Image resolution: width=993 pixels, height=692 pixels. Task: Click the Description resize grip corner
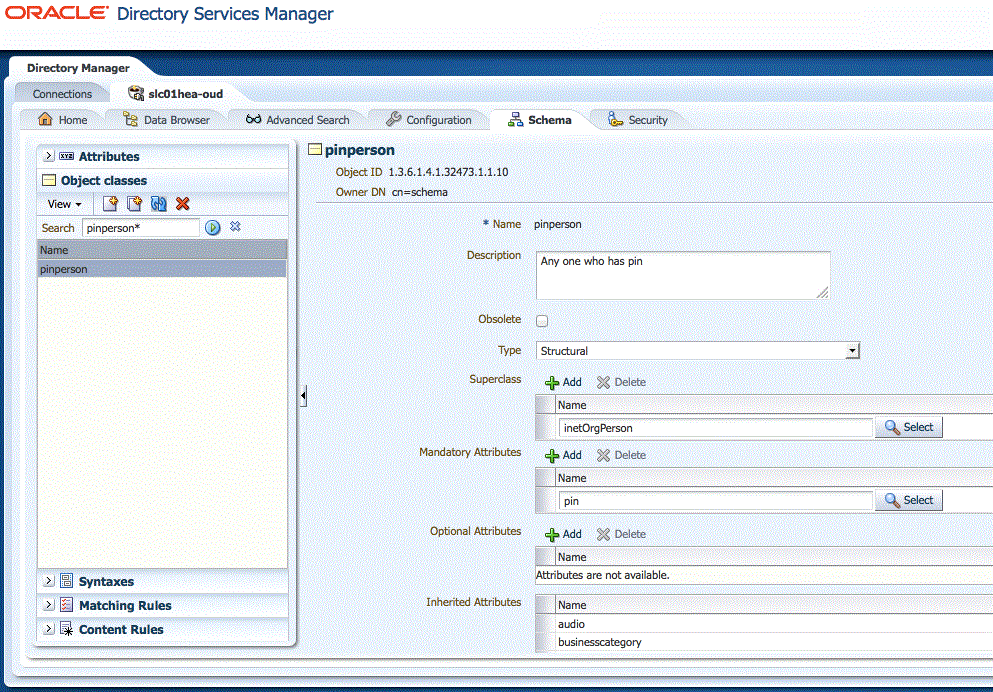point(823,293)
